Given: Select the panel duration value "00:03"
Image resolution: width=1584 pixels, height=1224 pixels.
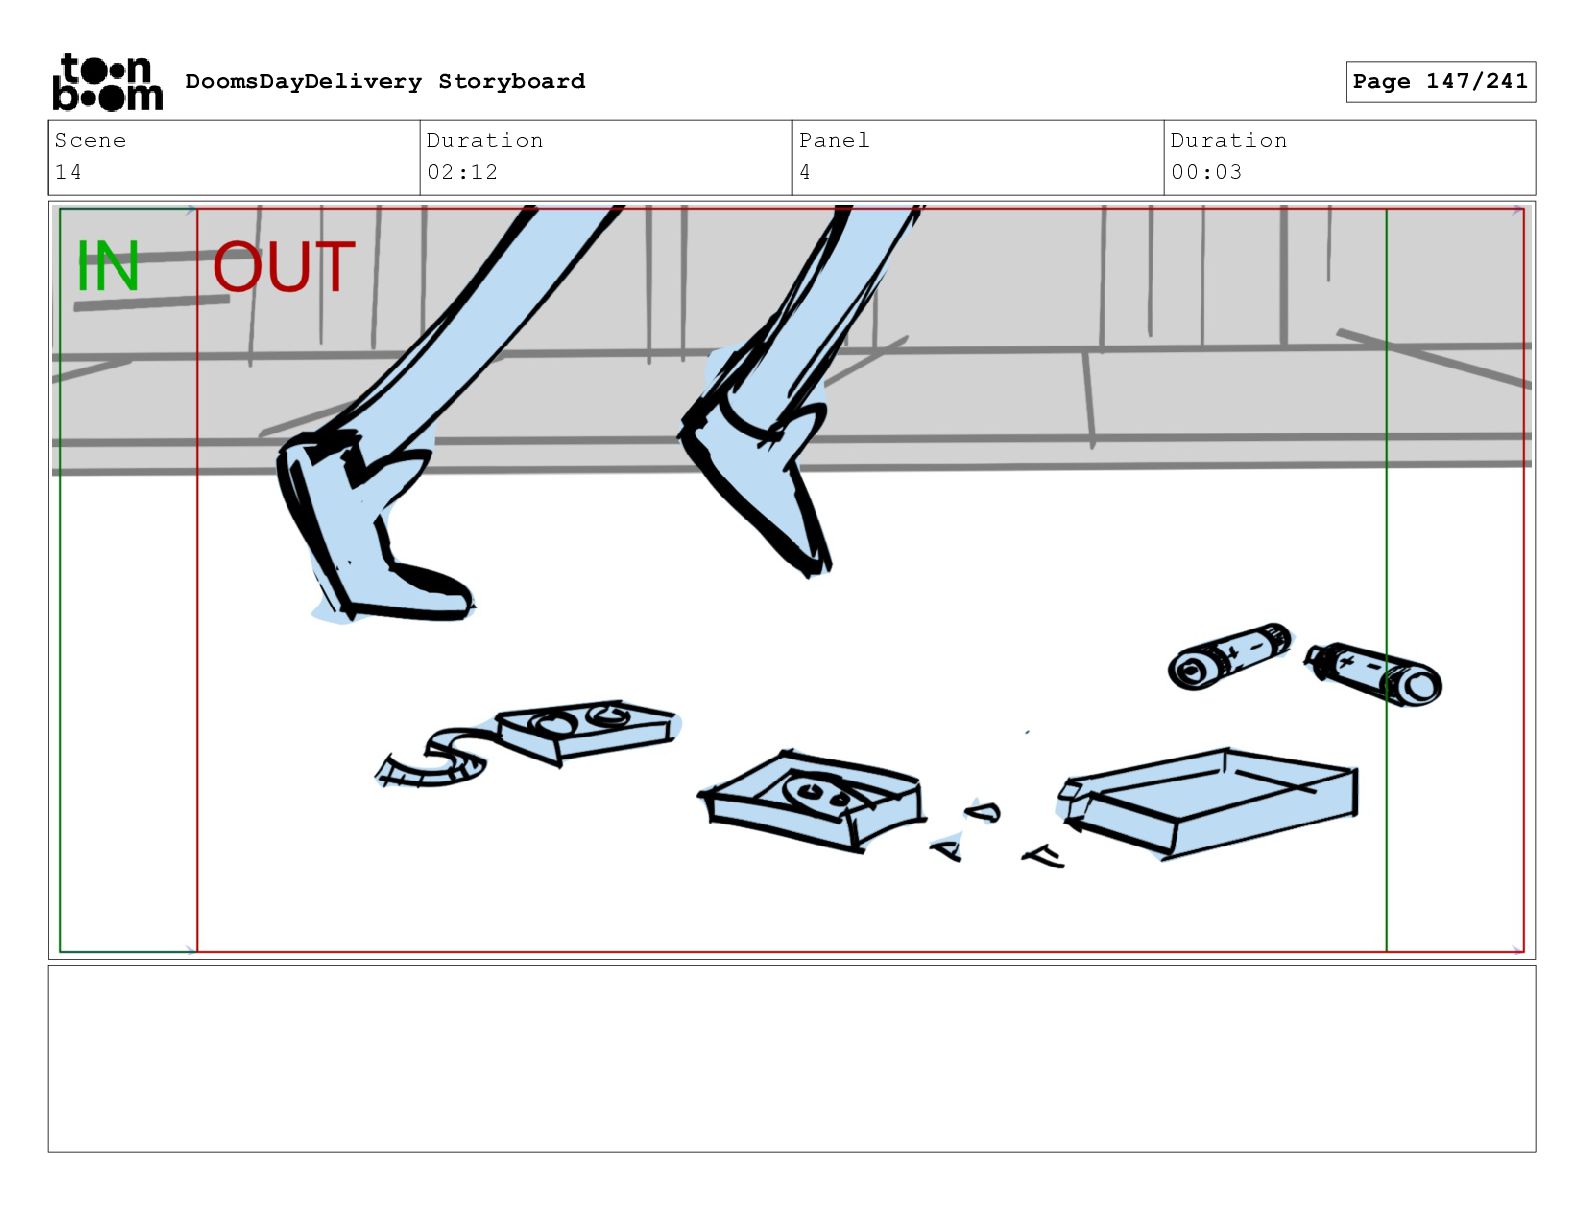Looking at the screenshot, I should 1206,172.
